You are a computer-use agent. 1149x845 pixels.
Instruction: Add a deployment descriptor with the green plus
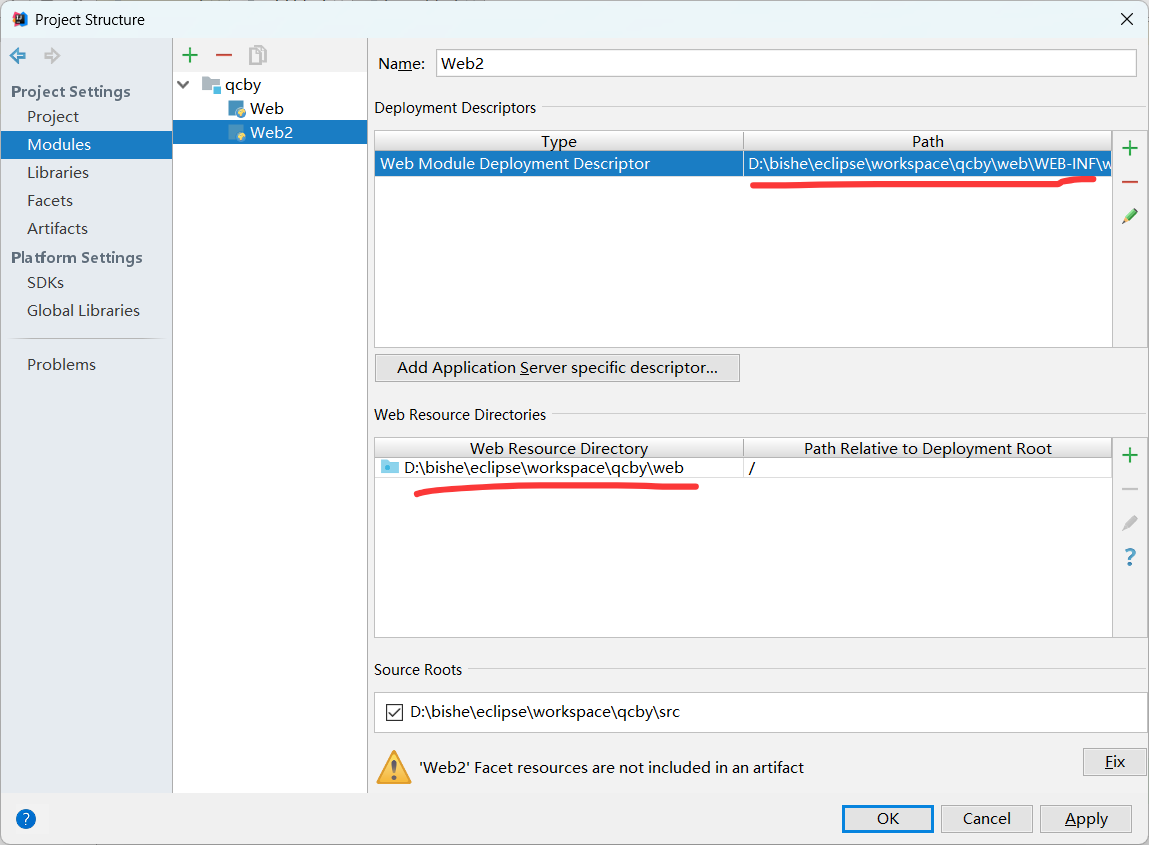[x=1130, y=148]
